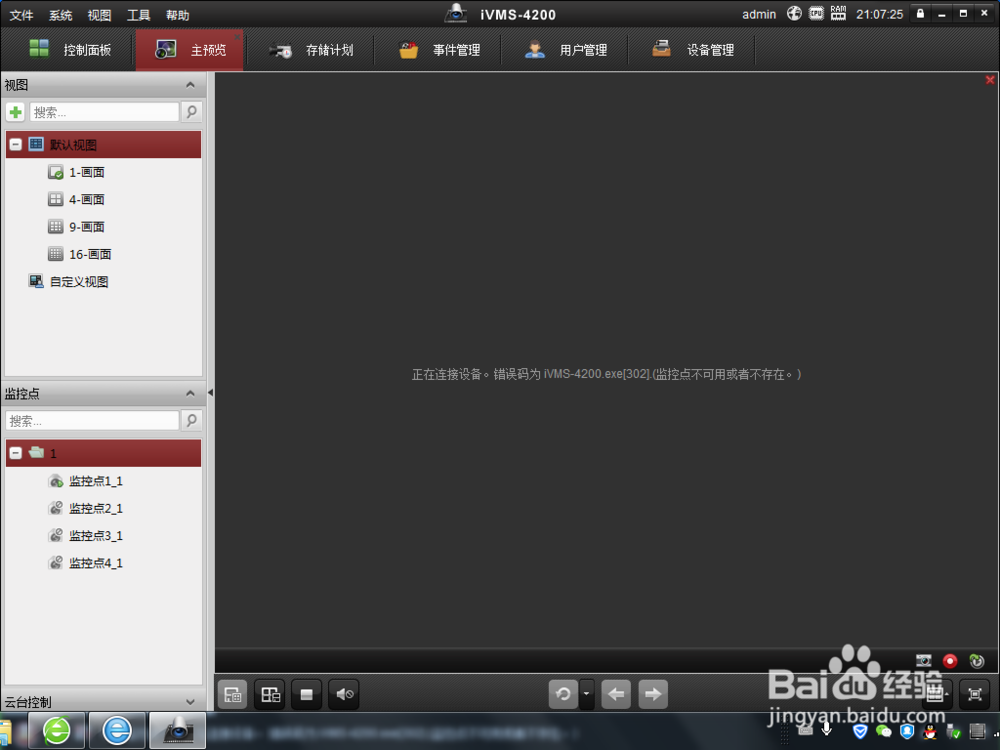This screenshot has height=750, width=1000.
Task: Switch to the 主预览 main view tab
Action: (x=190, y=50)
